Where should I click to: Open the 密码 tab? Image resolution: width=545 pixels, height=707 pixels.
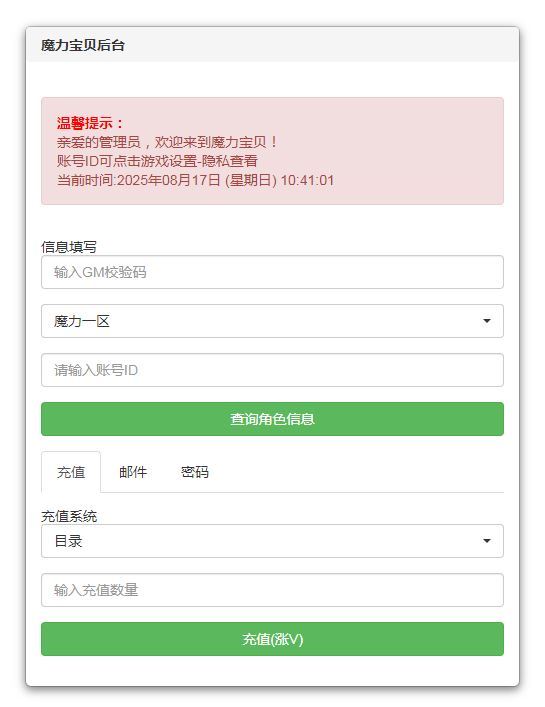click(x=195, y=472)
